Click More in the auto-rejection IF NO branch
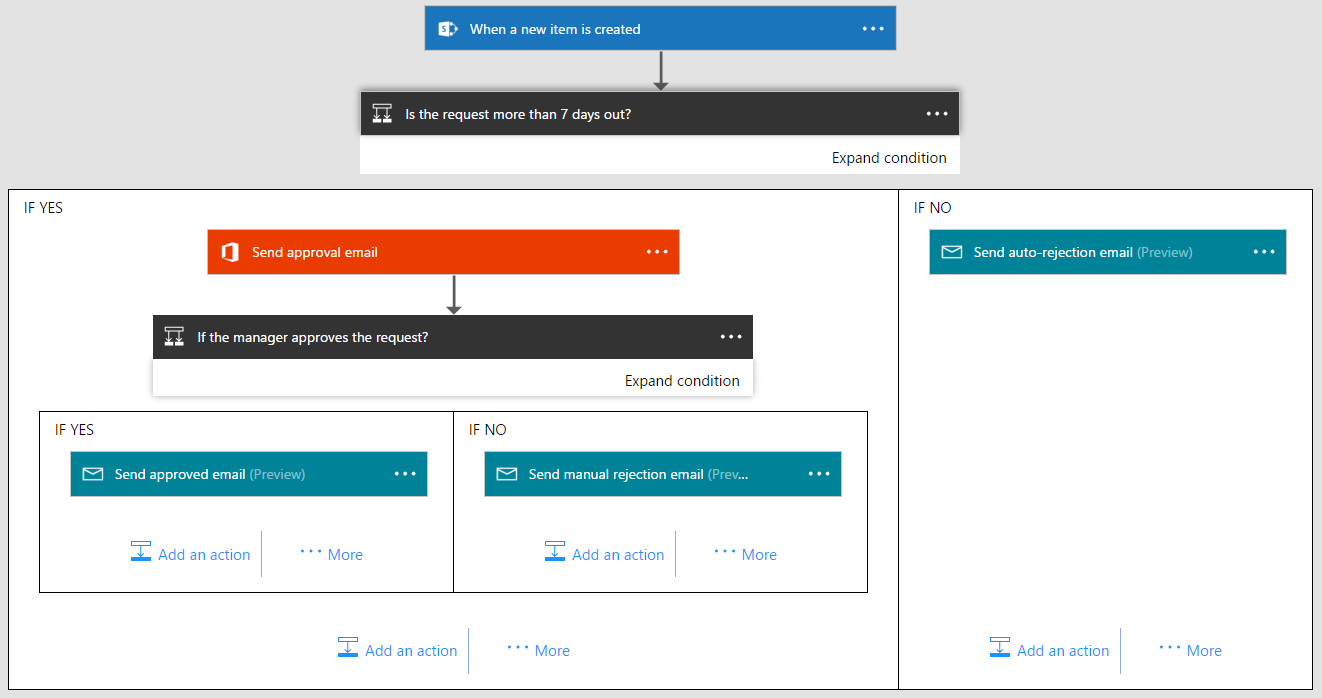This screenshot has height=698, width=1322. point(1205,650)
